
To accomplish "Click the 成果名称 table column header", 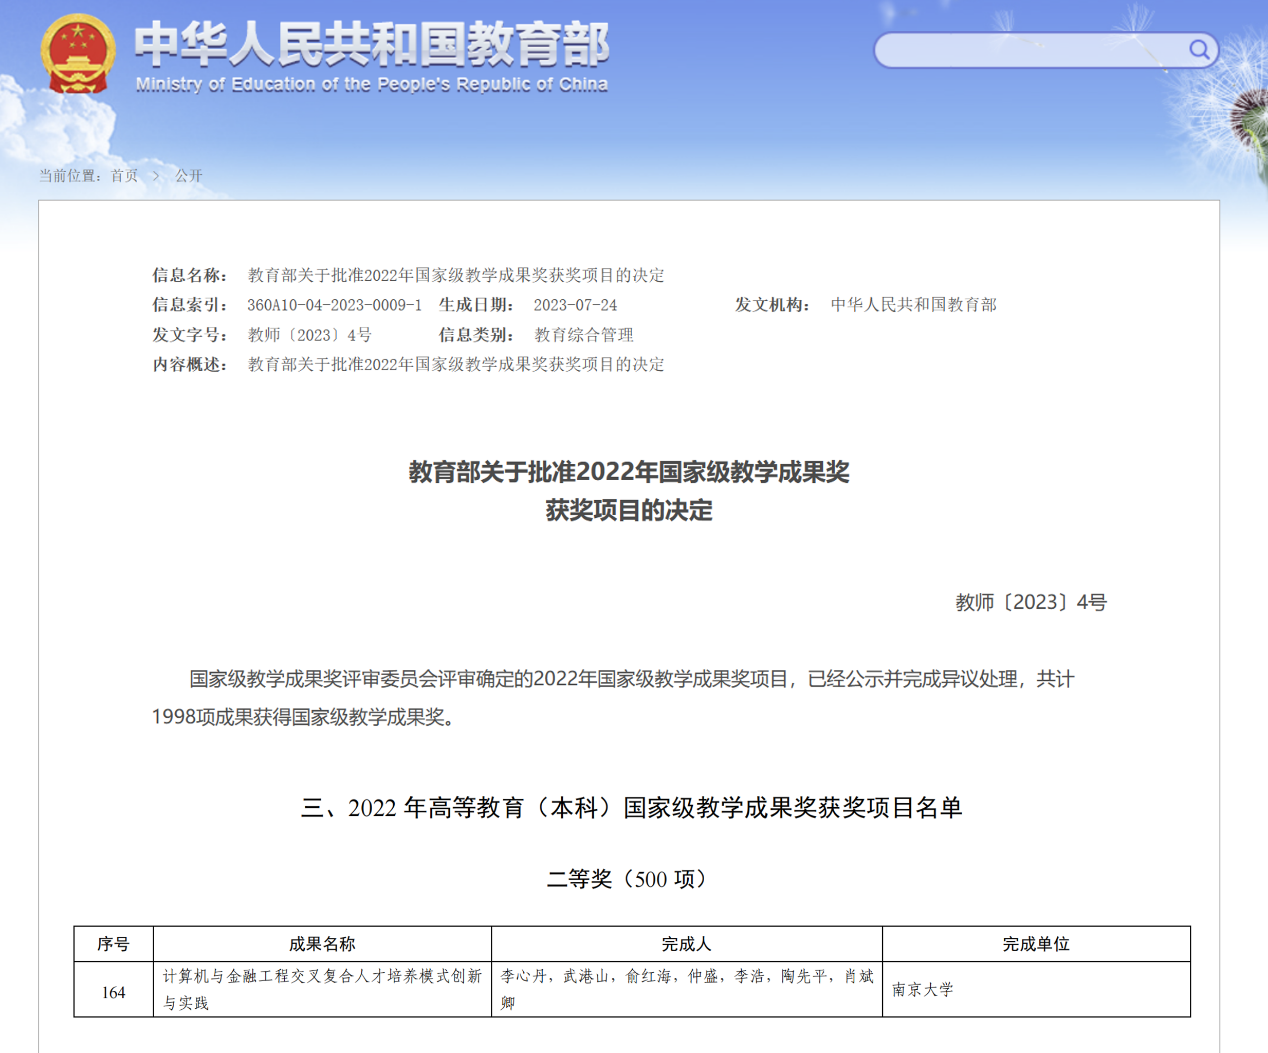I will pyautogui.click(x=322, y=944).
